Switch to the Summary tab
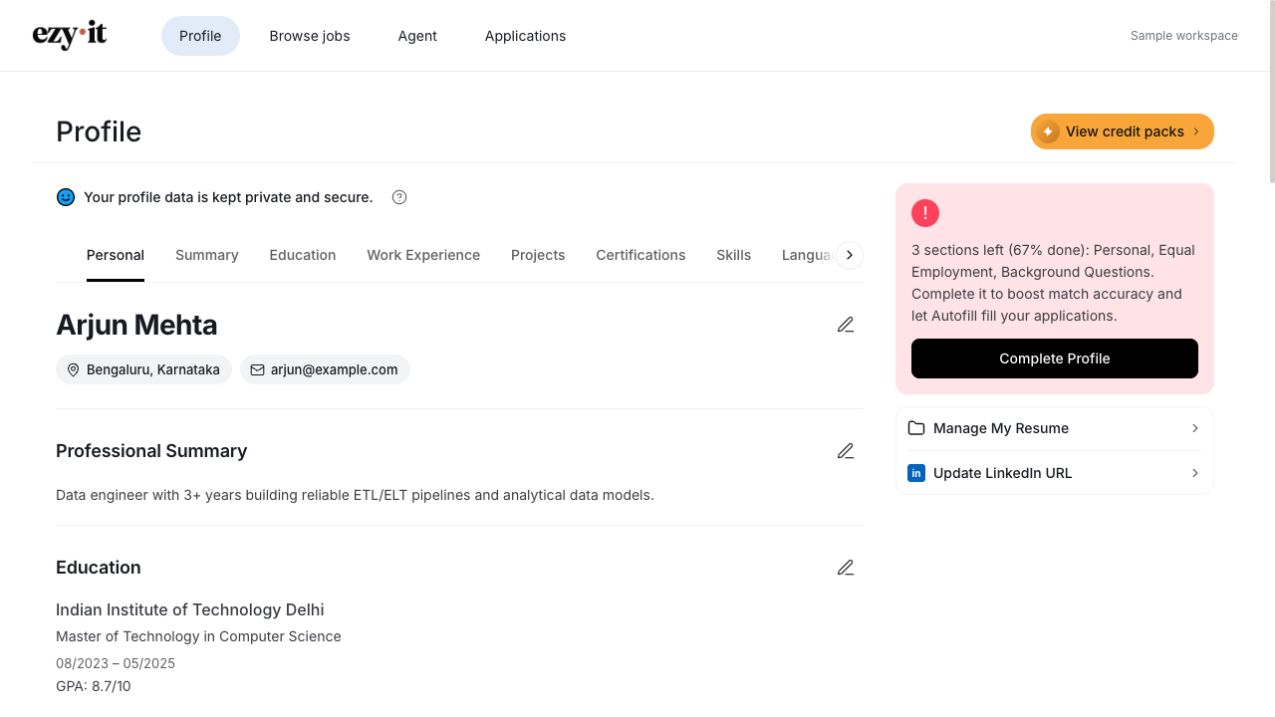This screenshot has height=717, width=1275. point(207,255)
